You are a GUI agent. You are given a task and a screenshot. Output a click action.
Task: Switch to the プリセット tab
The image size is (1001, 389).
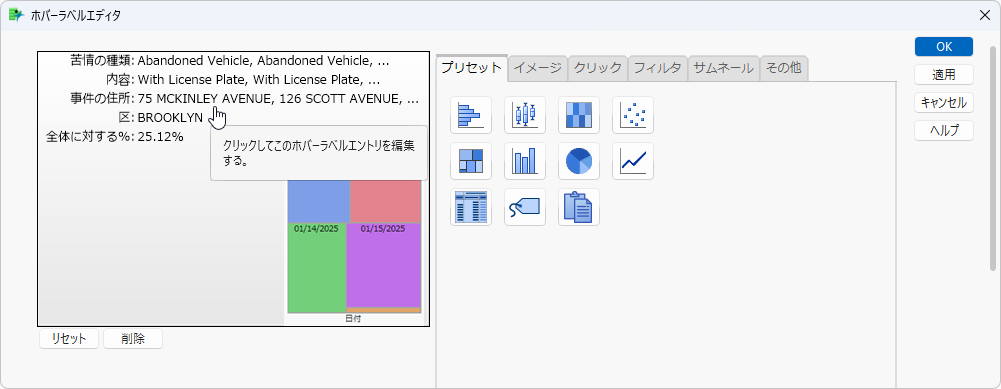(x=472, y=68)
